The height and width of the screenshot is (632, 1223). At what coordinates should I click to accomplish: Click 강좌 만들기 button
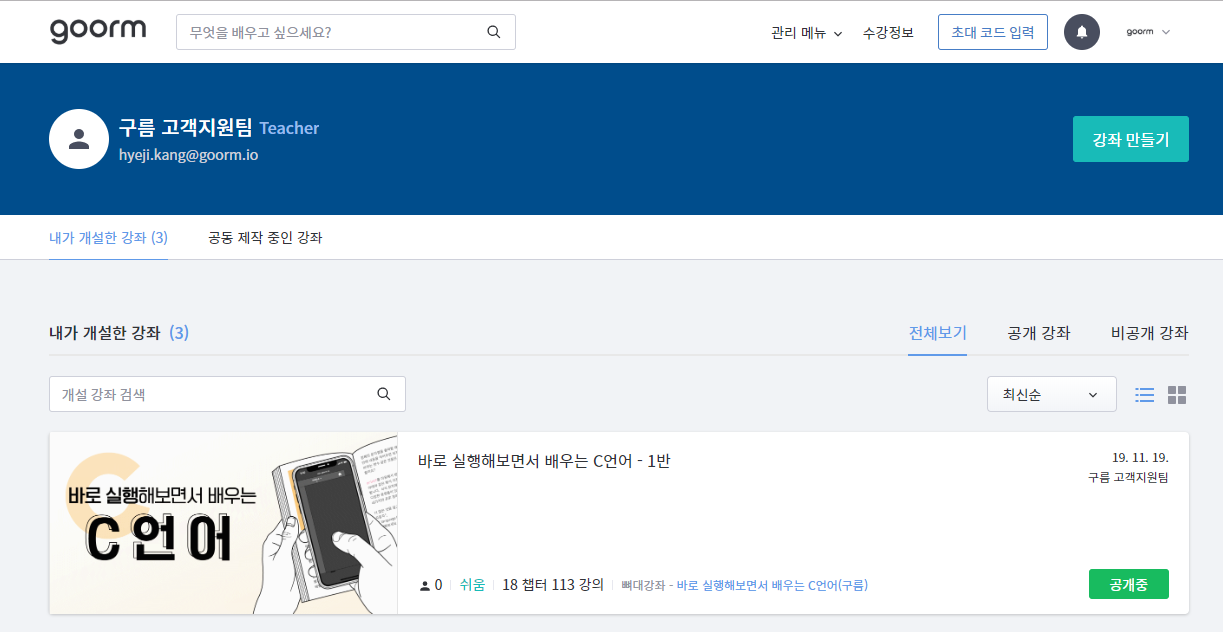(x=1130, y=139)
